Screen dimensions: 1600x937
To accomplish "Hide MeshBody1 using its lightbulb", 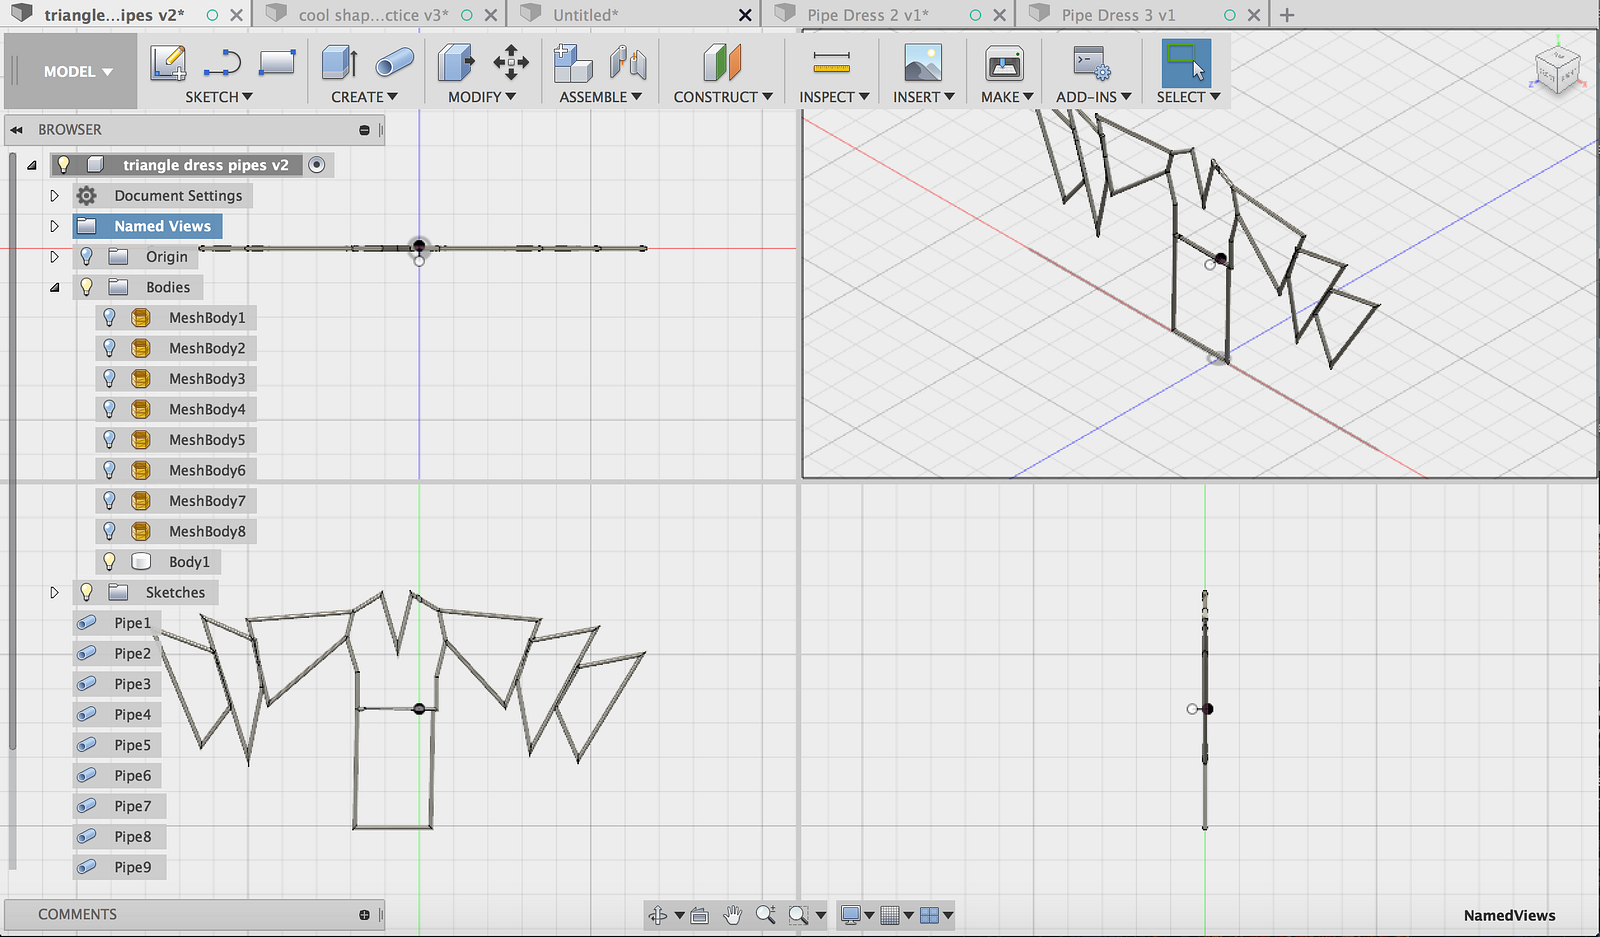I will [110, 318].
